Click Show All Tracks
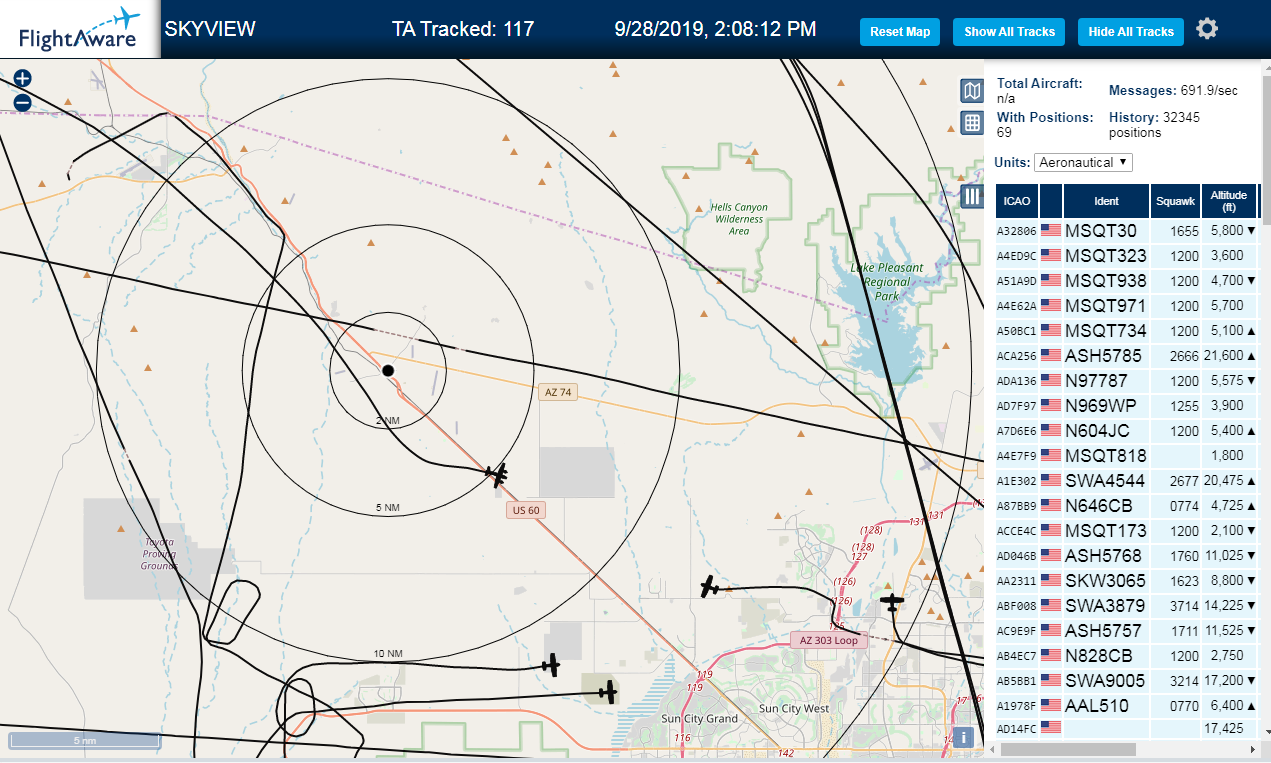The width and height of the screenshot is (1271, 763). (1009, 32)
